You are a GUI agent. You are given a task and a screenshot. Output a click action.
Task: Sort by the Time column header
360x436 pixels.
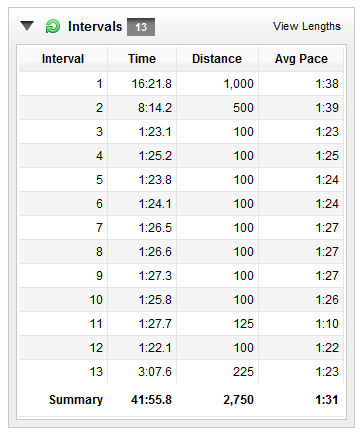142,59
